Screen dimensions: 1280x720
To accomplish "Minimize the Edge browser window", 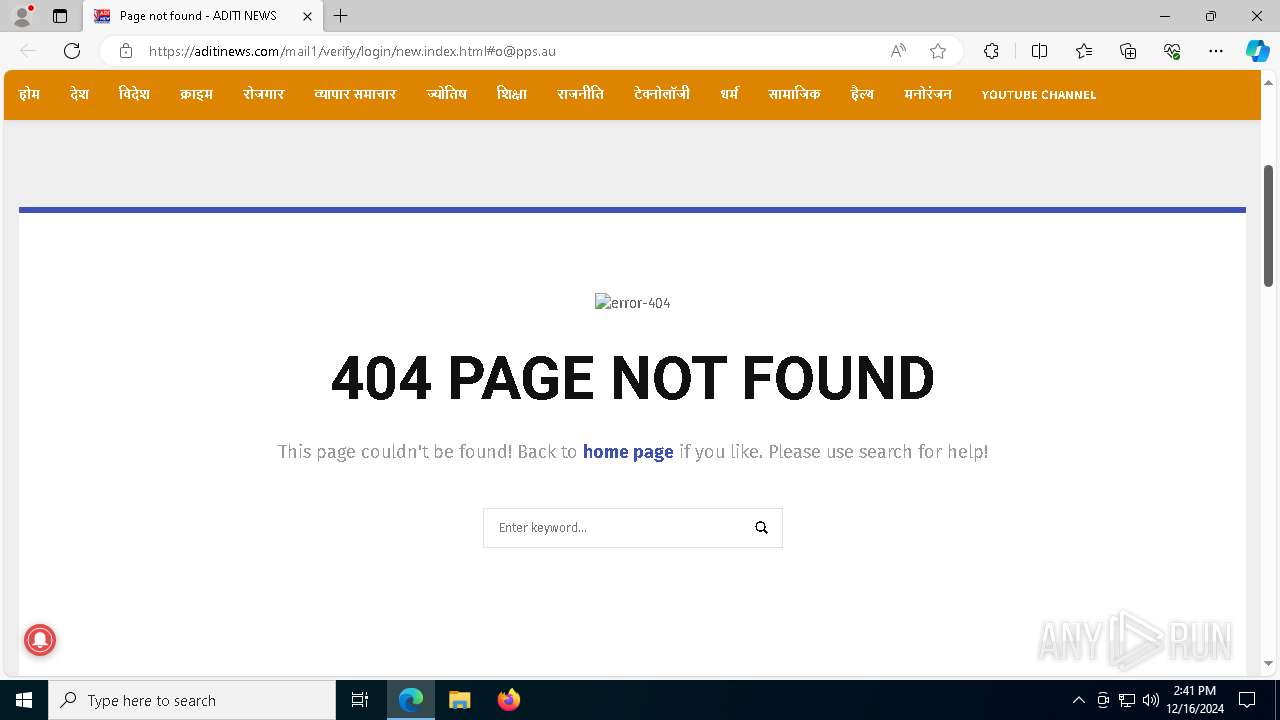I will pos(1164,16).
